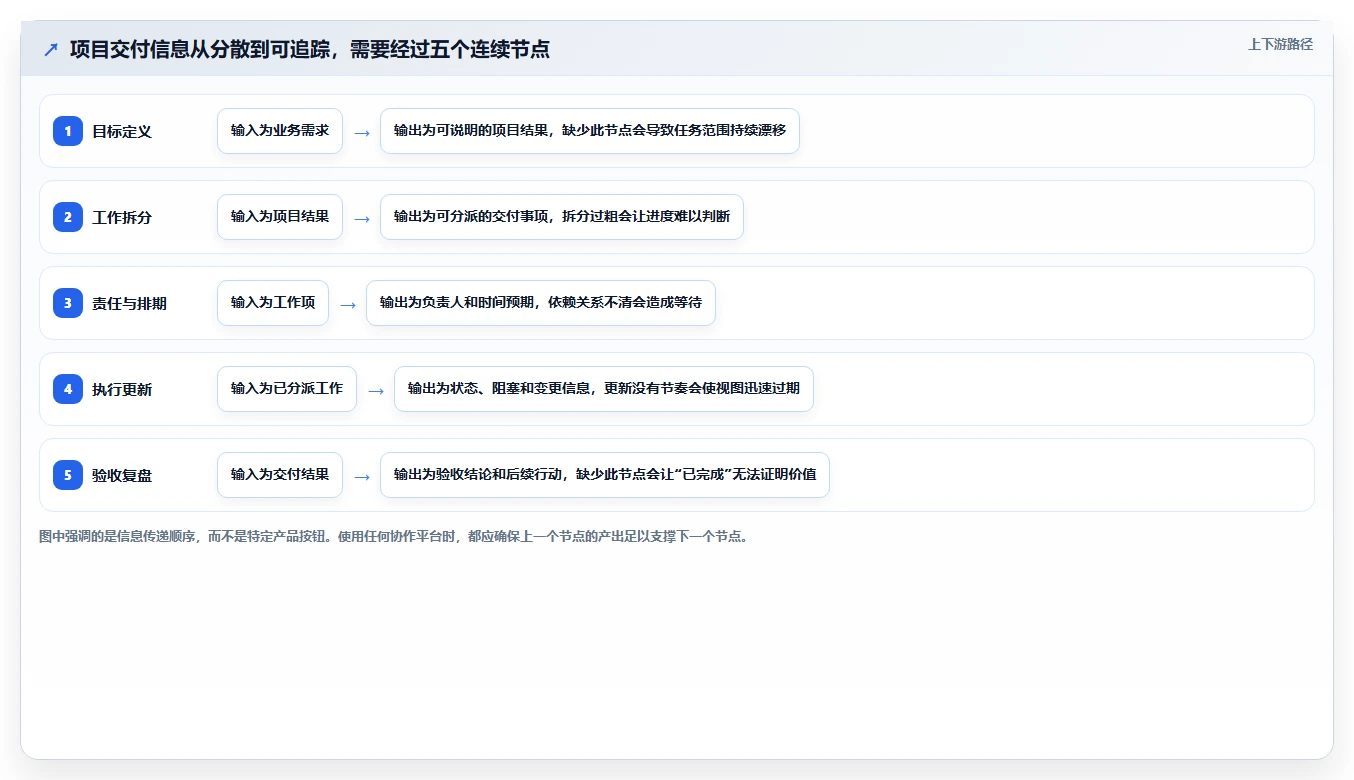Click the arrow after 输入为项目结果
This screenshot has width=1354, height=780.
tap(362, 218)
